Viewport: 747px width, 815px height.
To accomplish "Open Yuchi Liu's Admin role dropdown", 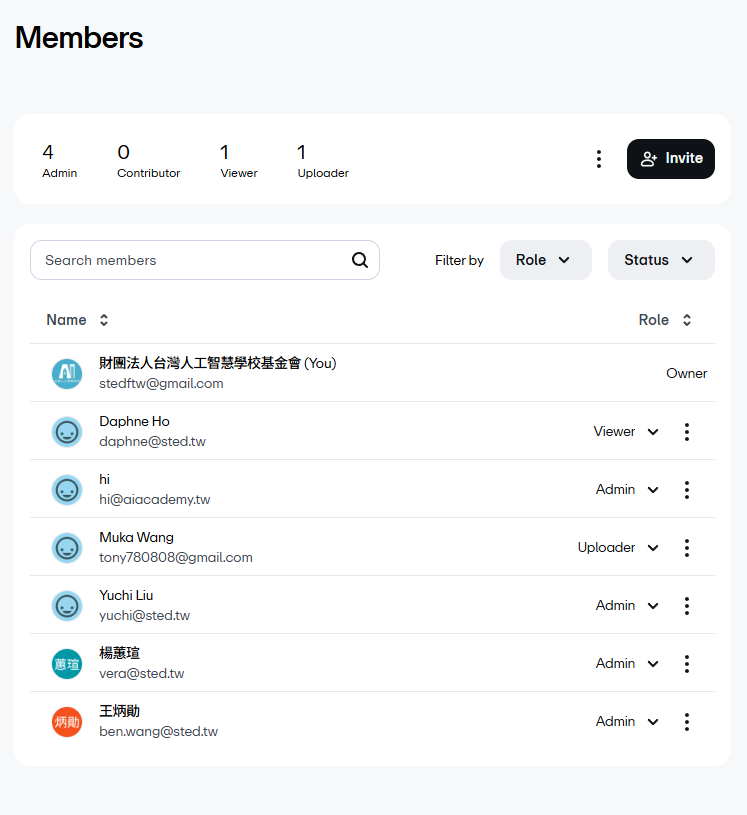I will click(x=627, y=606).
